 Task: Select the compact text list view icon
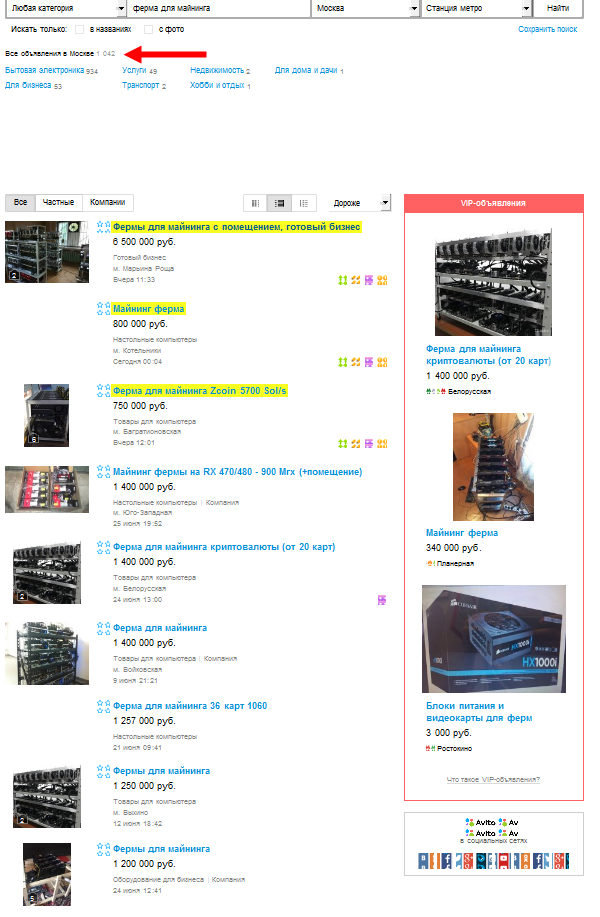[x=304, y=203]
